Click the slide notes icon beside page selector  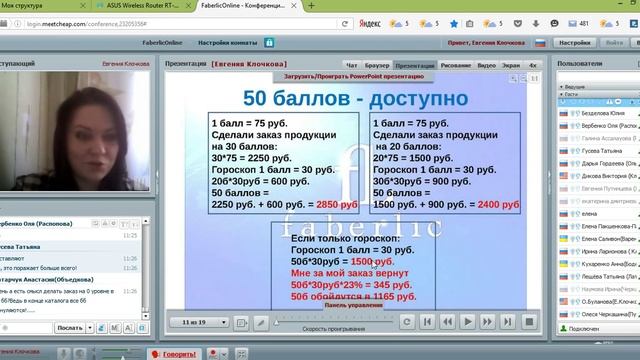(241, 322)
